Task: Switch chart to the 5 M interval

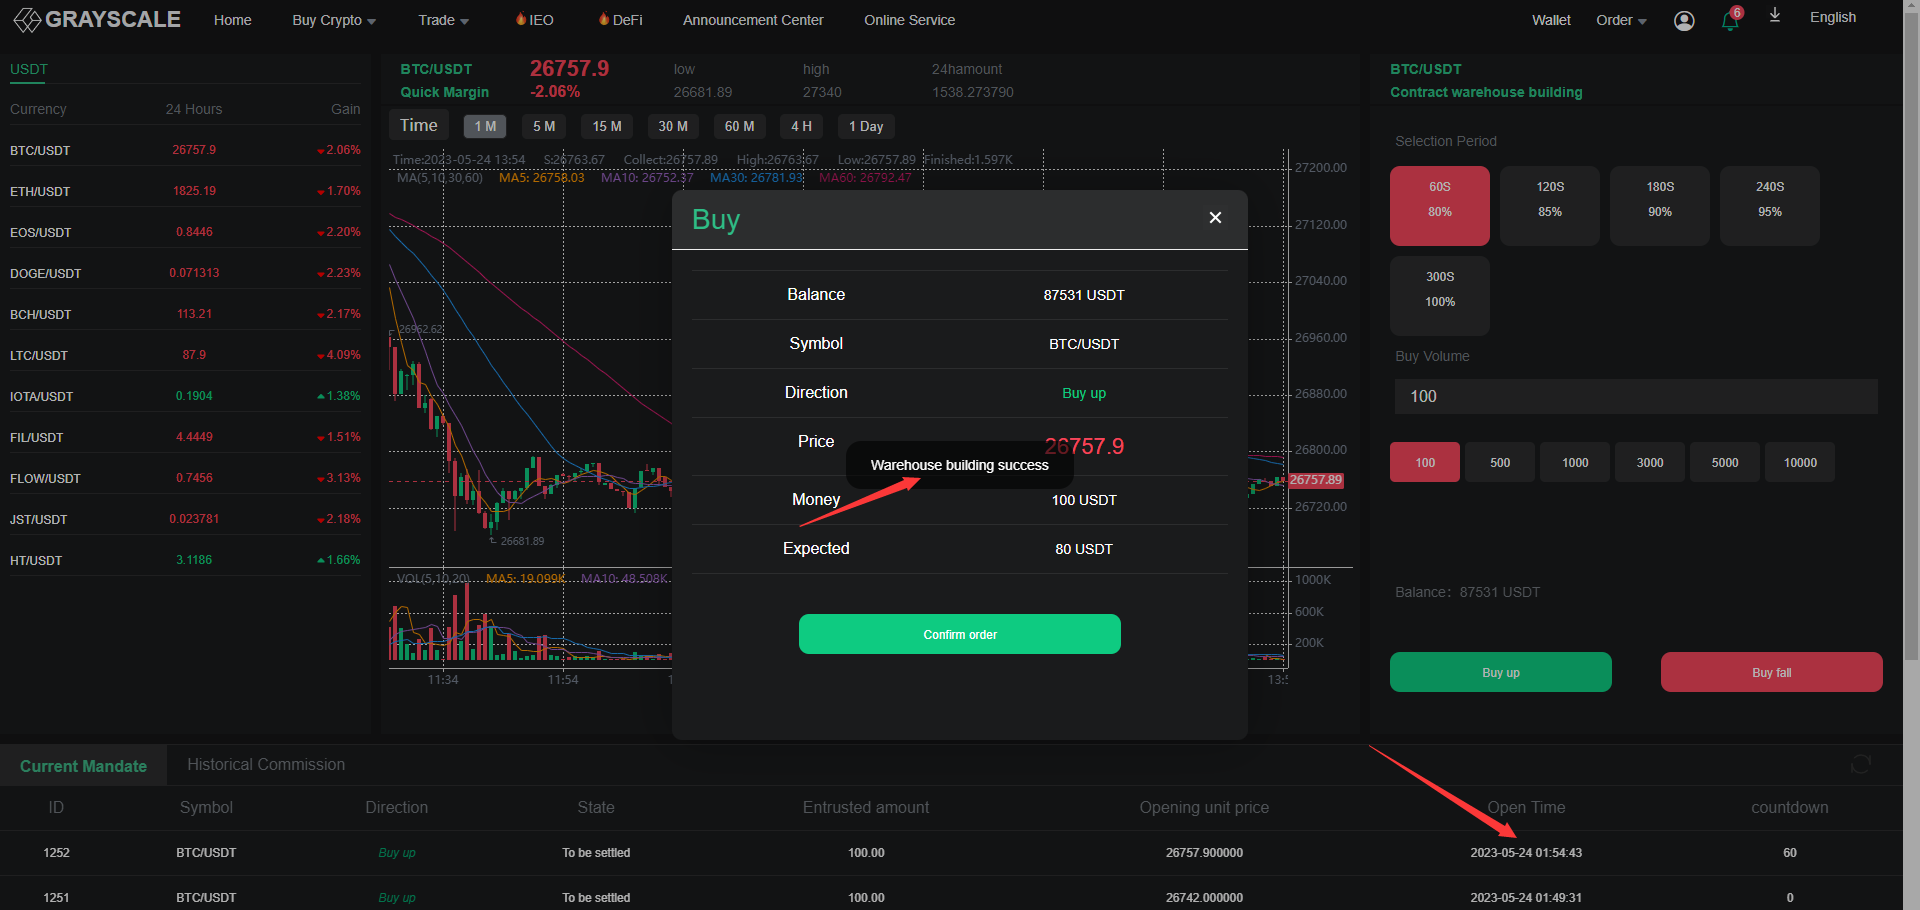Action: (x=544, y=126)
